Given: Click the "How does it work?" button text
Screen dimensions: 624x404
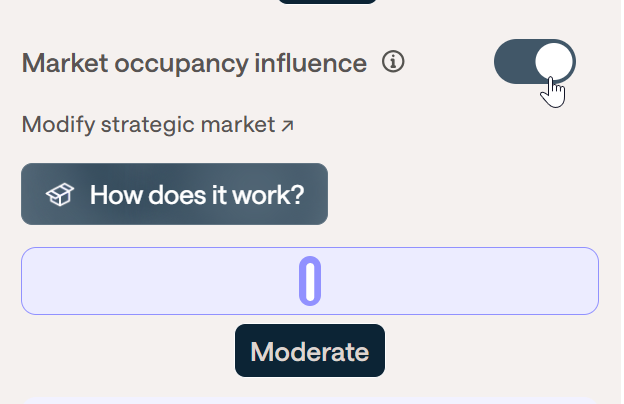Looking at the screenshot, I should pyautogui.click(x=196, y=194).
